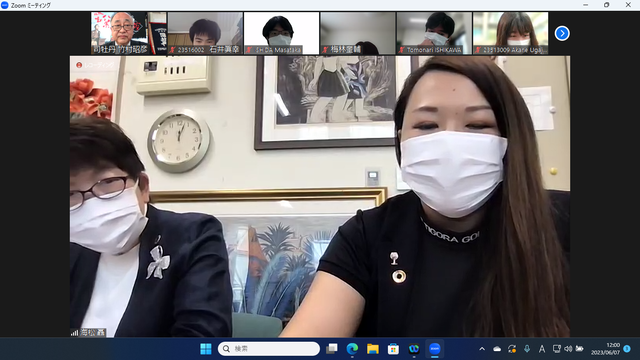Screen dimensions: 640x360
Task: Click the battery icon in system tray
Action: (579, 349)
